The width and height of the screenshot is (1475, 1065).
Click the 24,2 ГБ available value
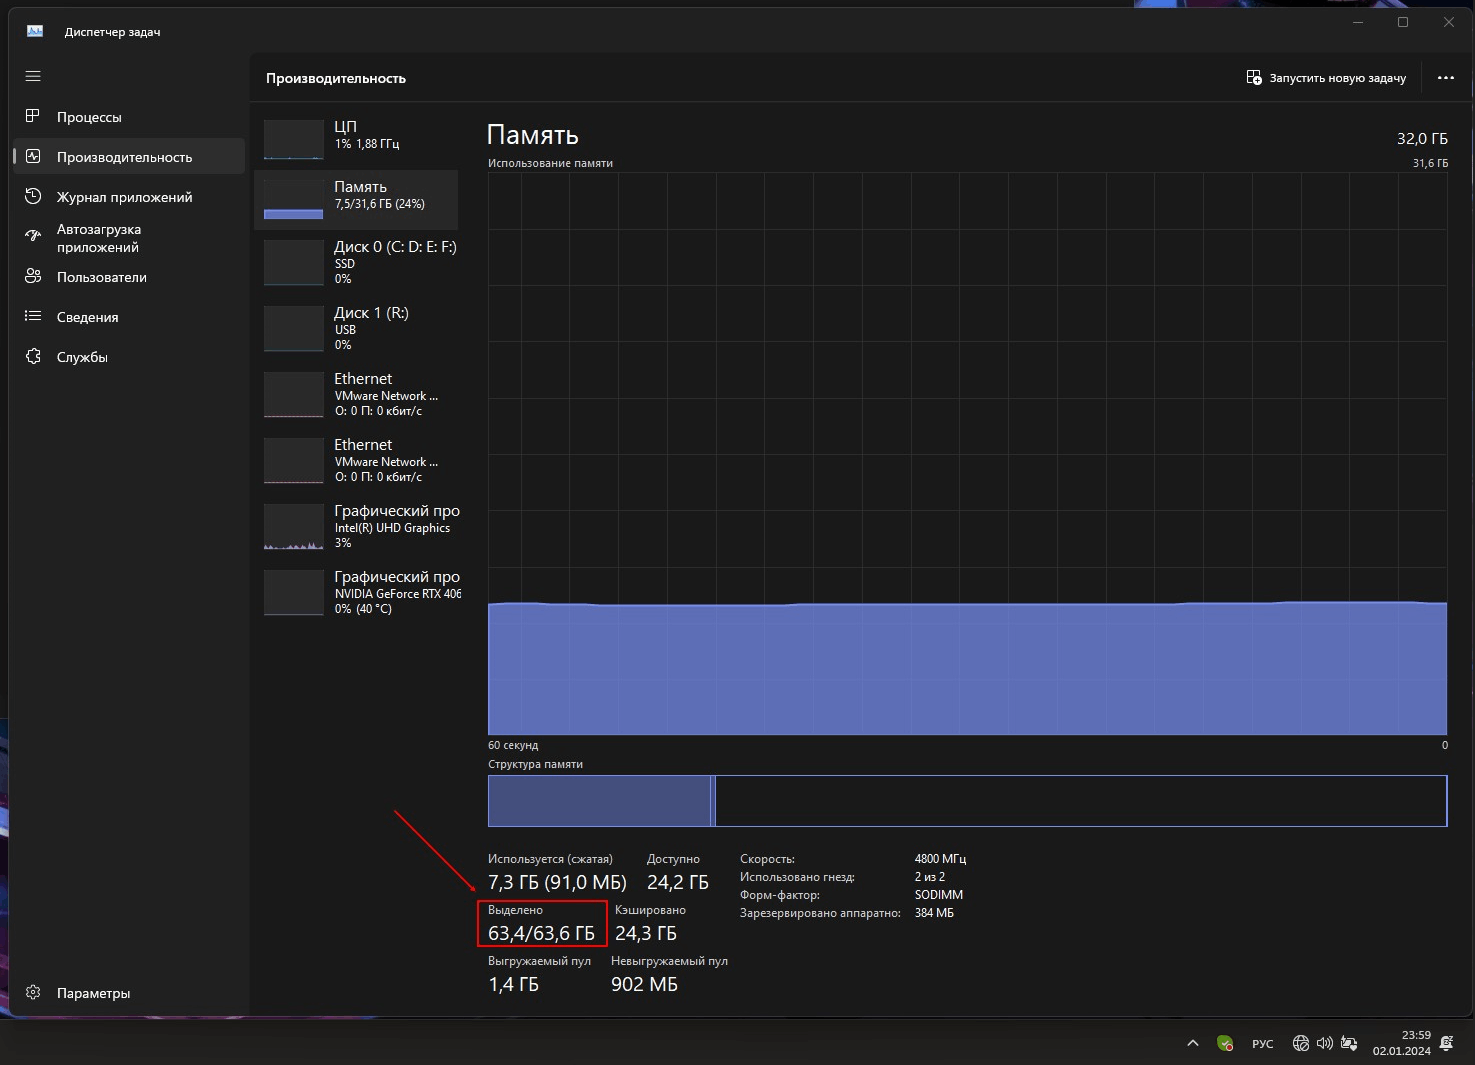(x=678, y=882)
